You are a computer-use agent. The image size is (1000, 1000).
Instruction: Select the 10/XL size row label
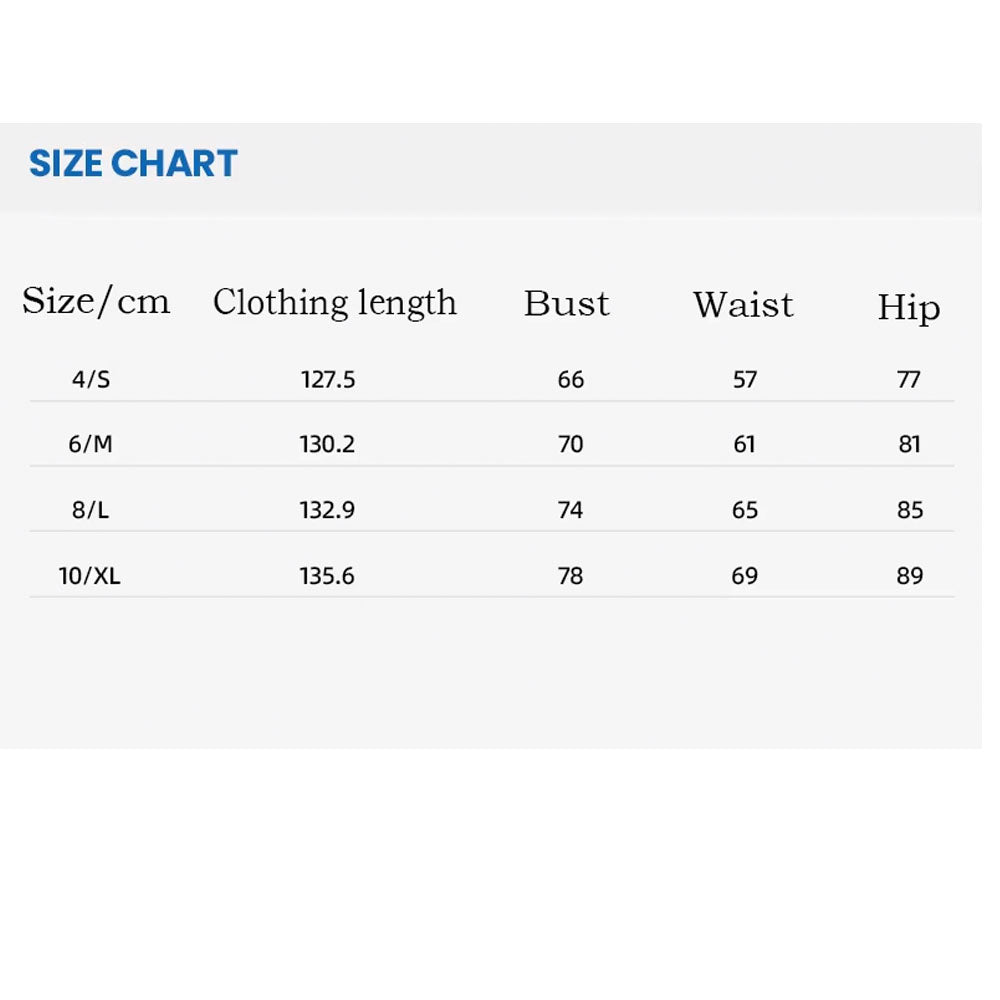pyautogui.click(x=89, y=576)
